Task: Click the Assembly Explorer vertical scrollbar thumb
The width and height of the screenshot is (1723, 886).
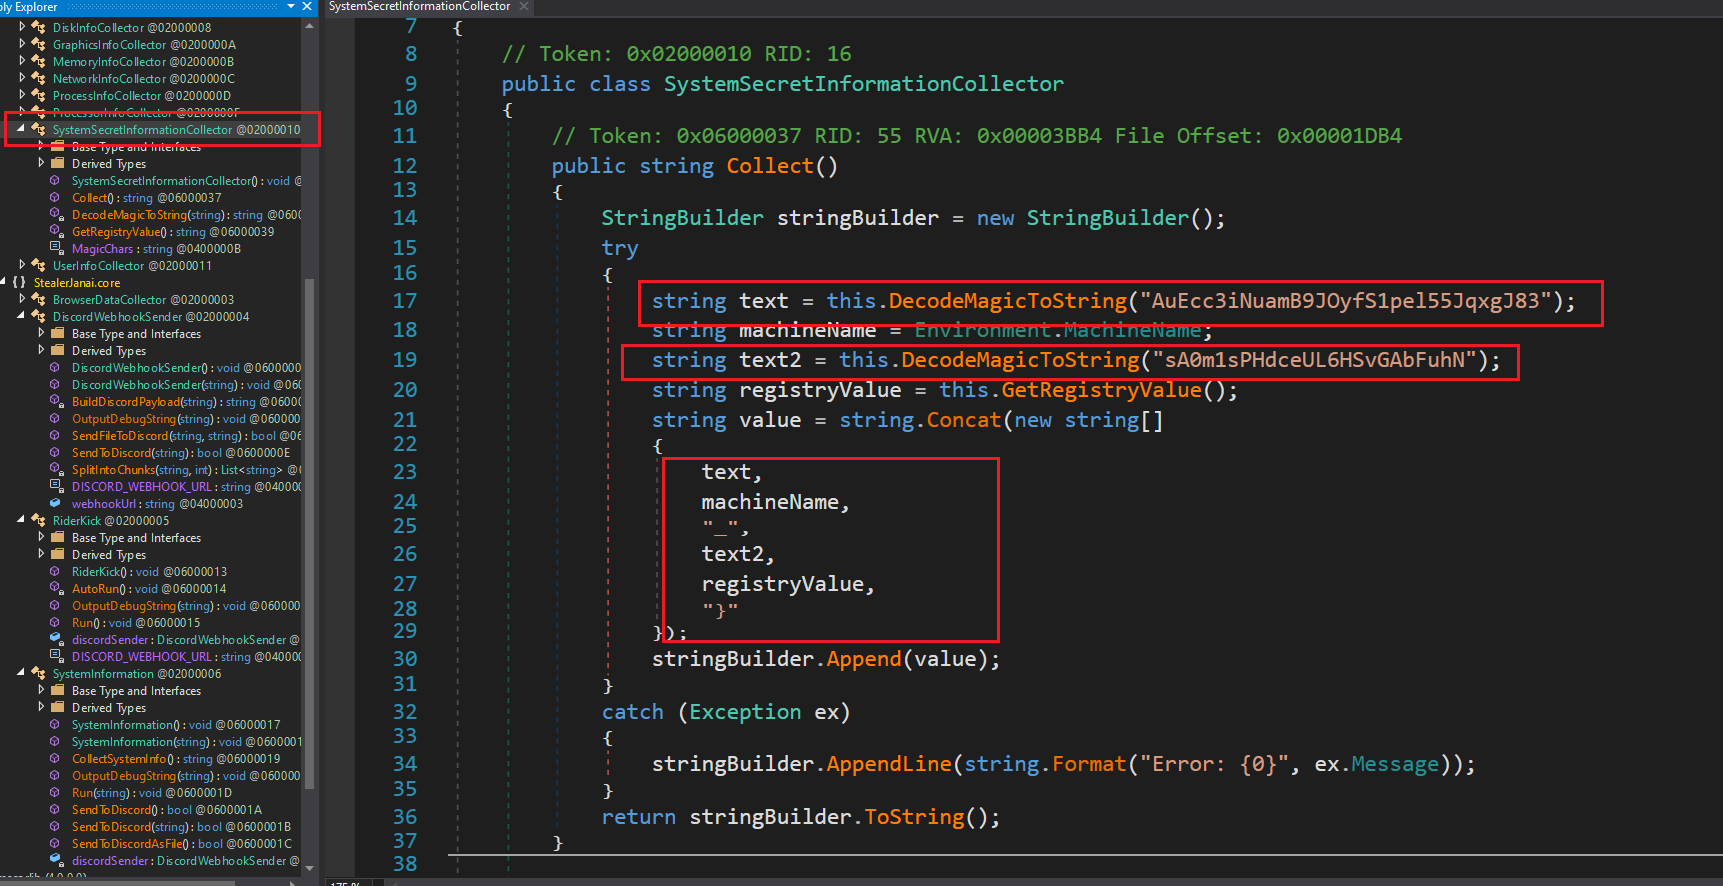Action: (x=309, y=532)
